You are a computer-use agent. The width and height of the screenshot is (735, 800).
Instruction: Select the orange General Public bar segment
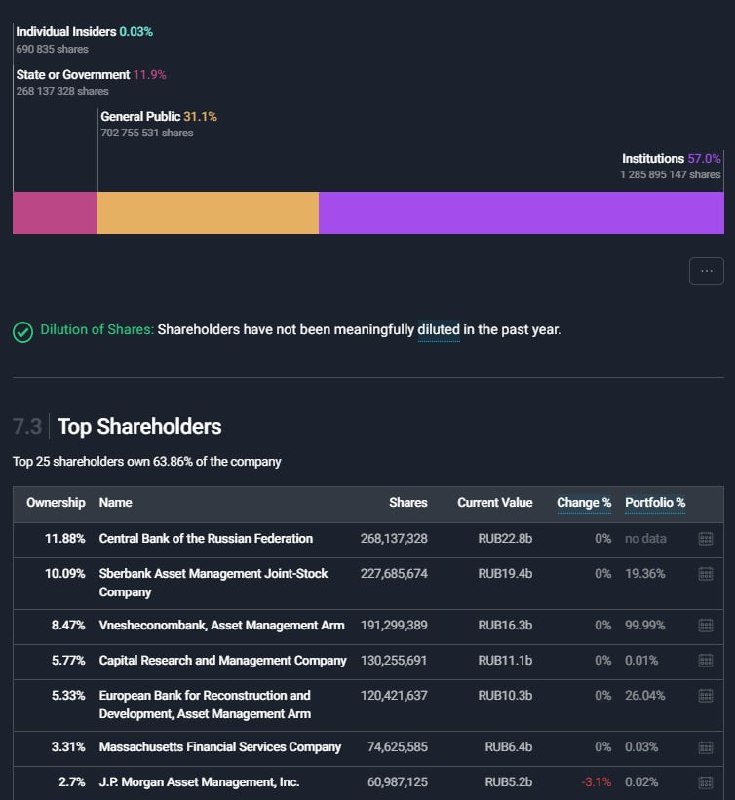coord(208,213)
